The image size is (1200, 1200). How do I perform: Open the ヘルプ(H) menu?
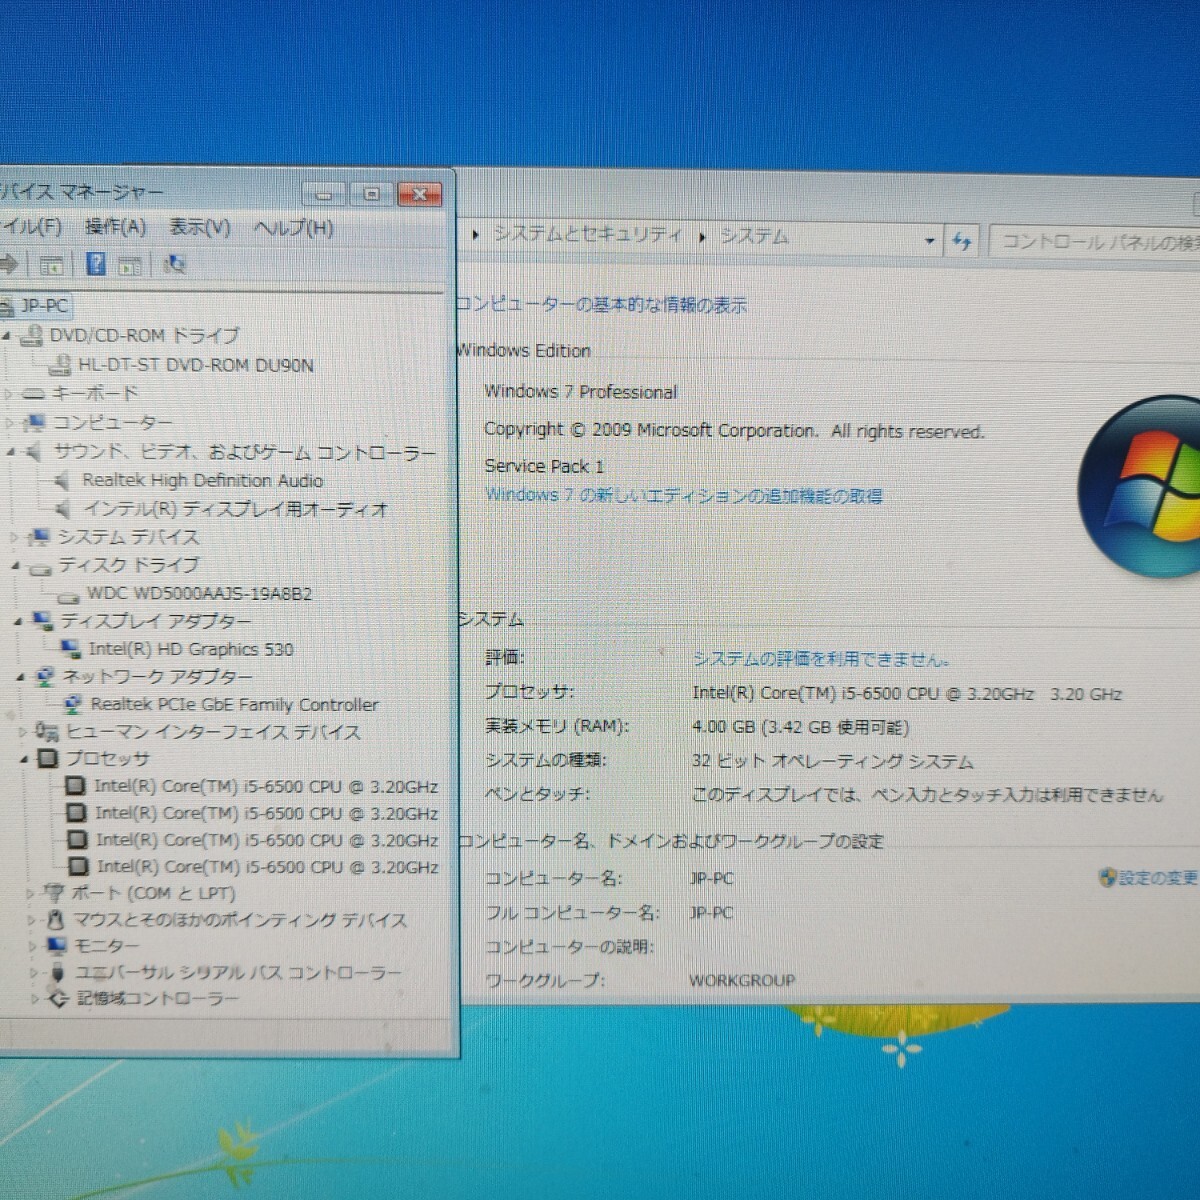click(293, 228)
